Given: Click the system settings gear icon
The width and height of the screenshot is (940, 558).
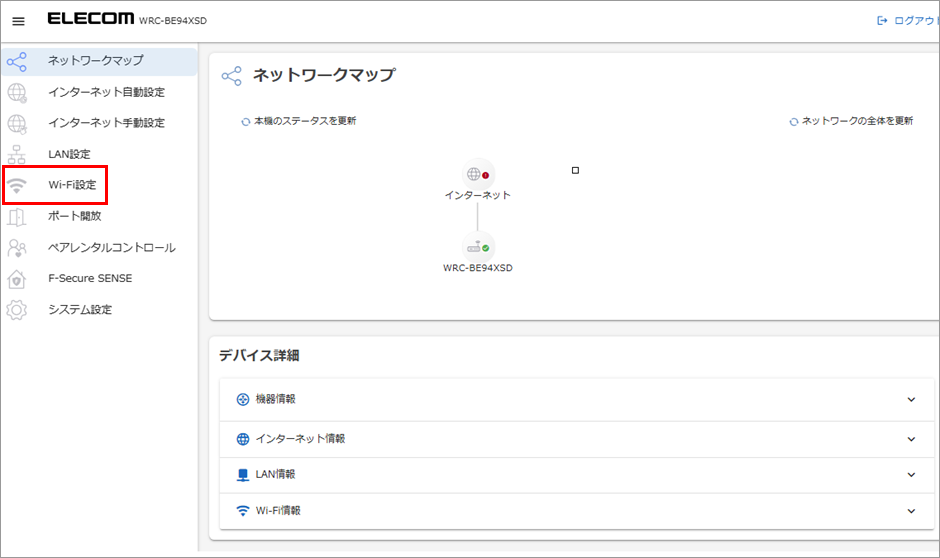Looking at the screenshot, I should tap(17, 310).
